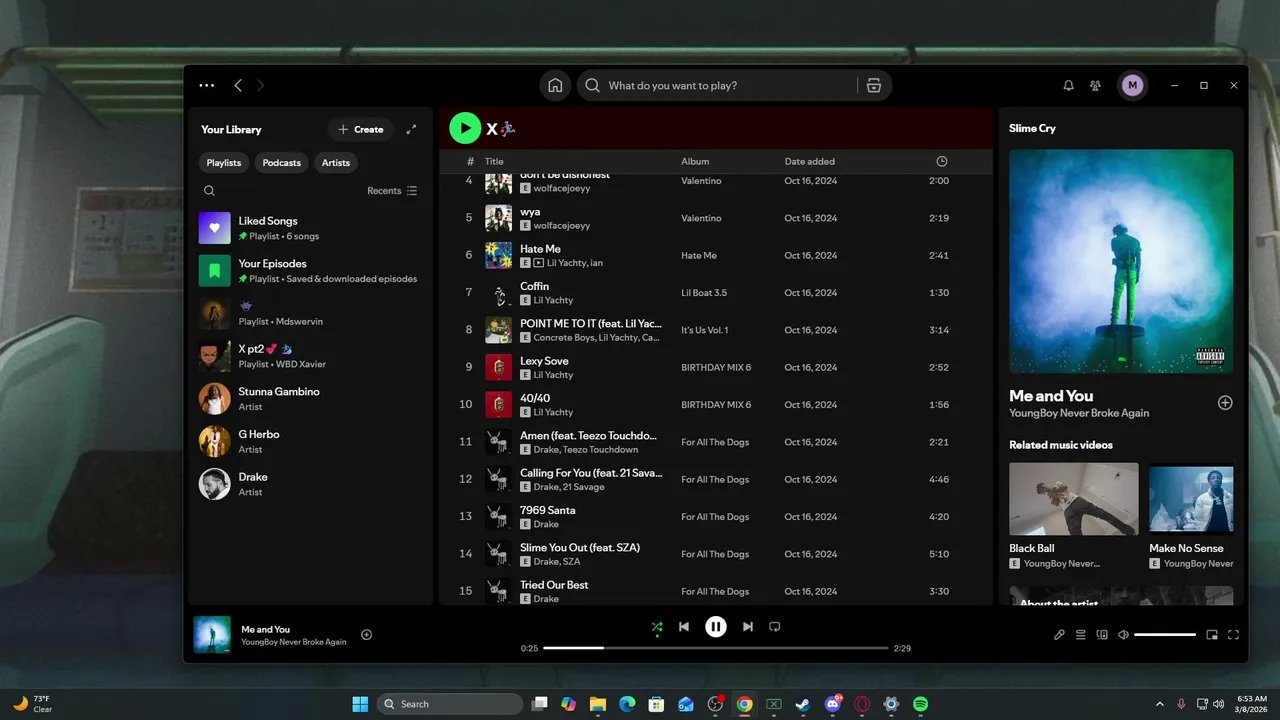Enter full screen player mode

1233,634
